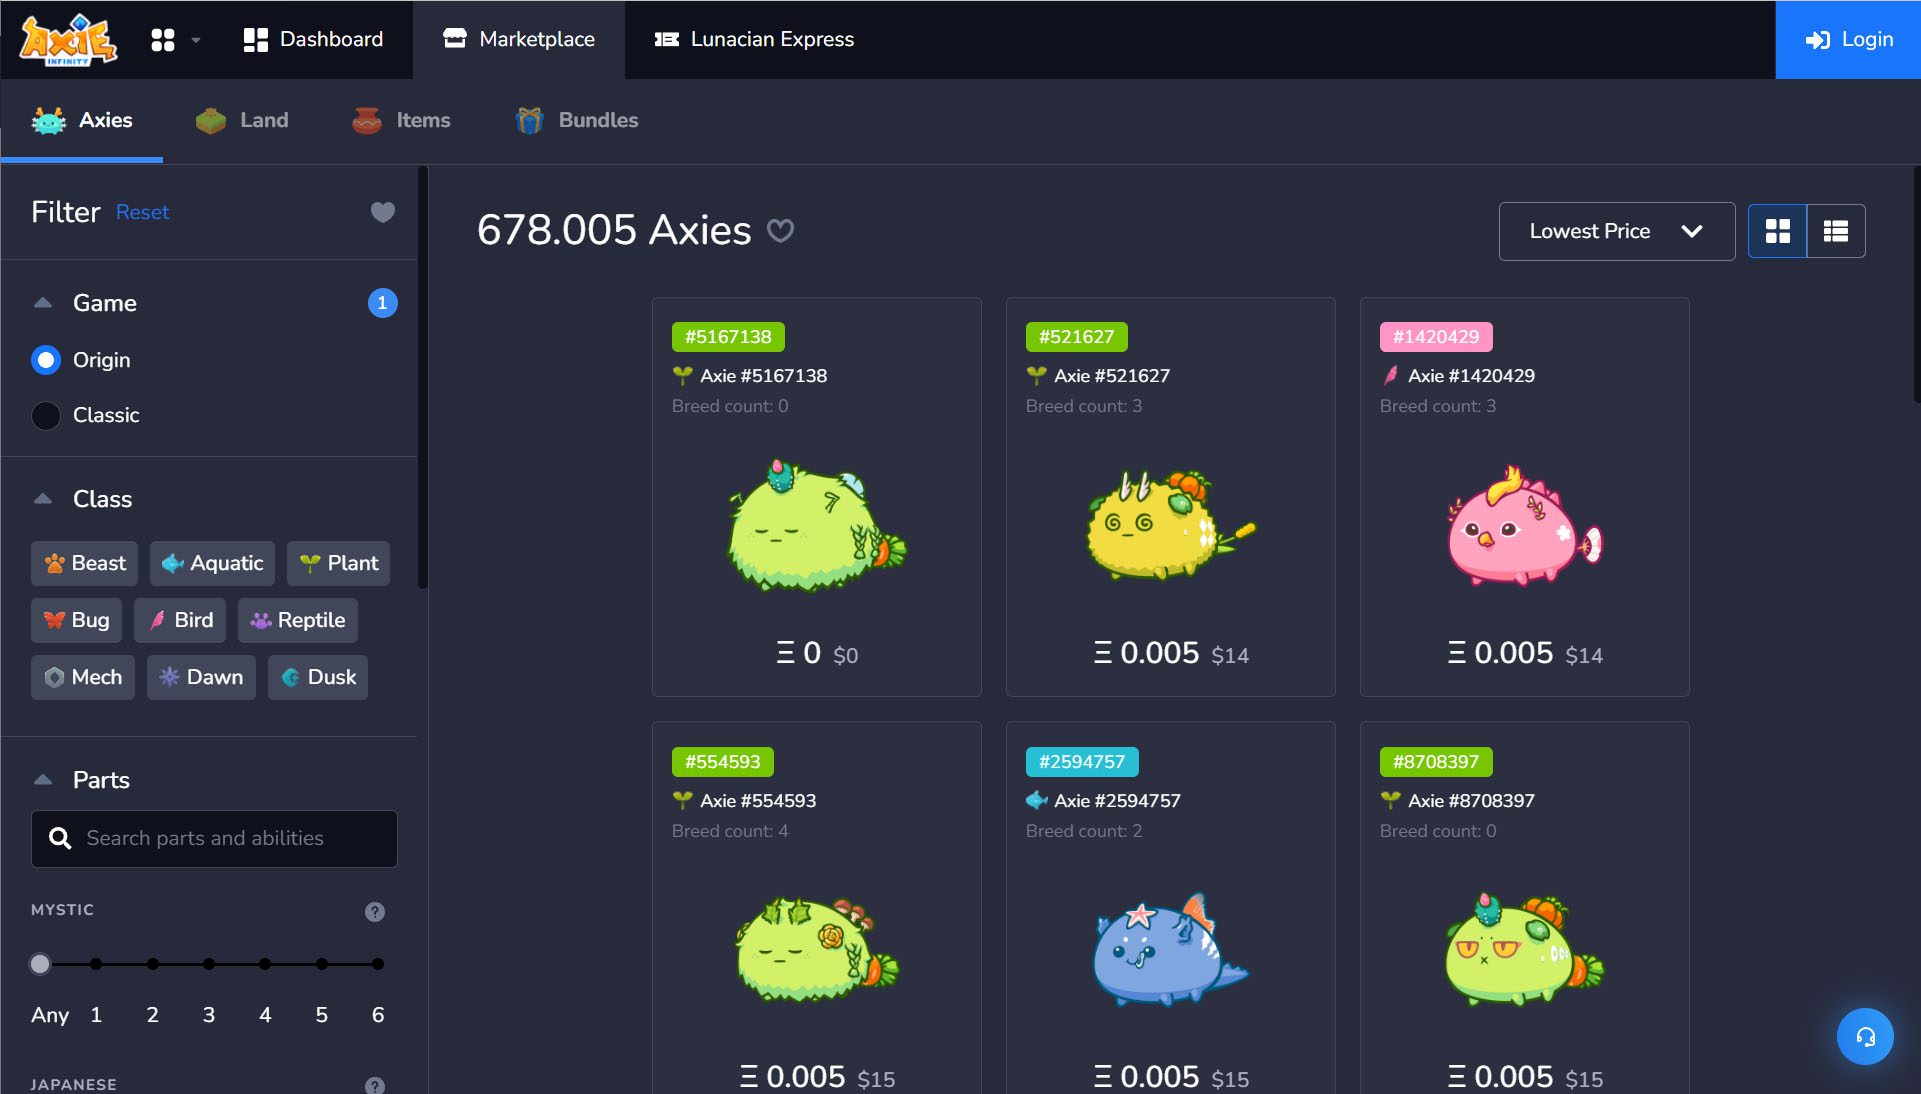Viewport: 1921px width, 1094px height.
Task: Collapse the Parts filter section
Action: 43,780
